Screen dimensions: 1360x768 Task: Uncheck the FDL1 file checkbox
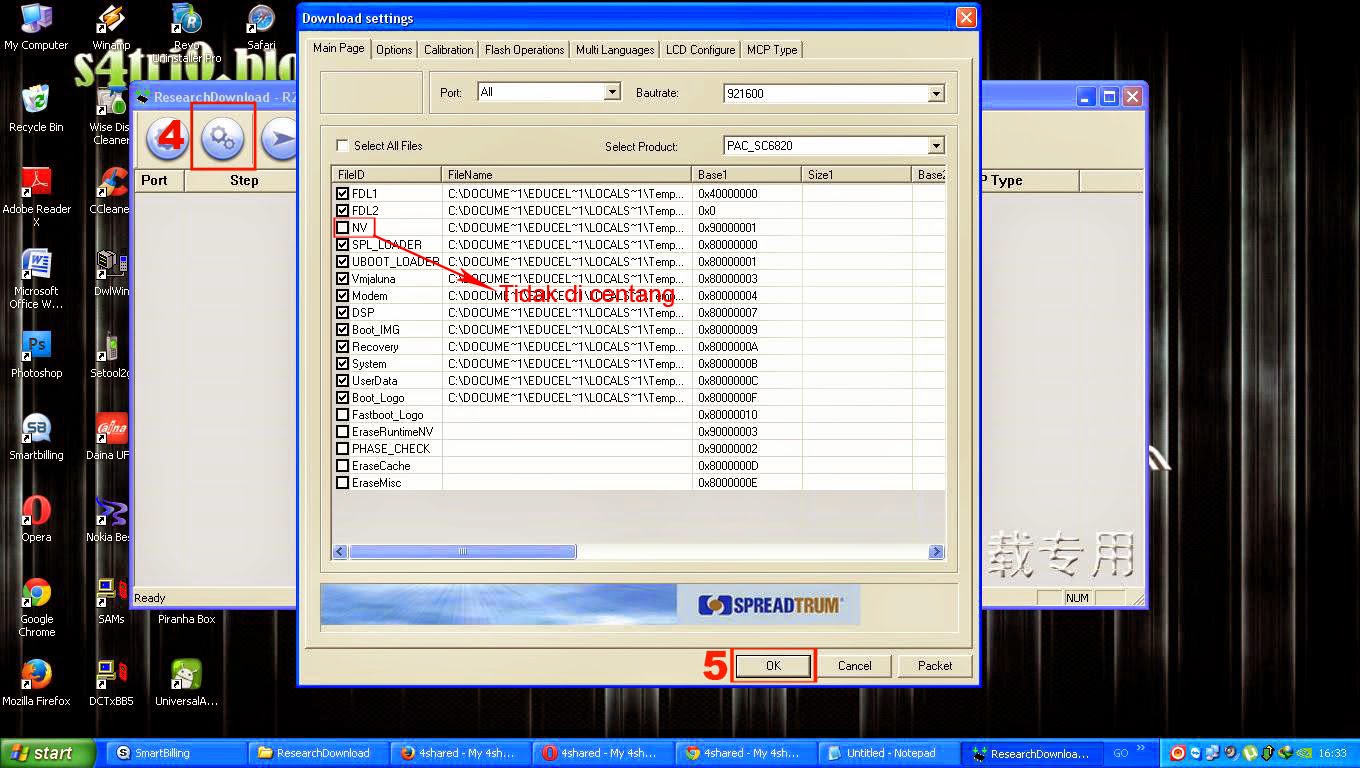tap(343, 193)
